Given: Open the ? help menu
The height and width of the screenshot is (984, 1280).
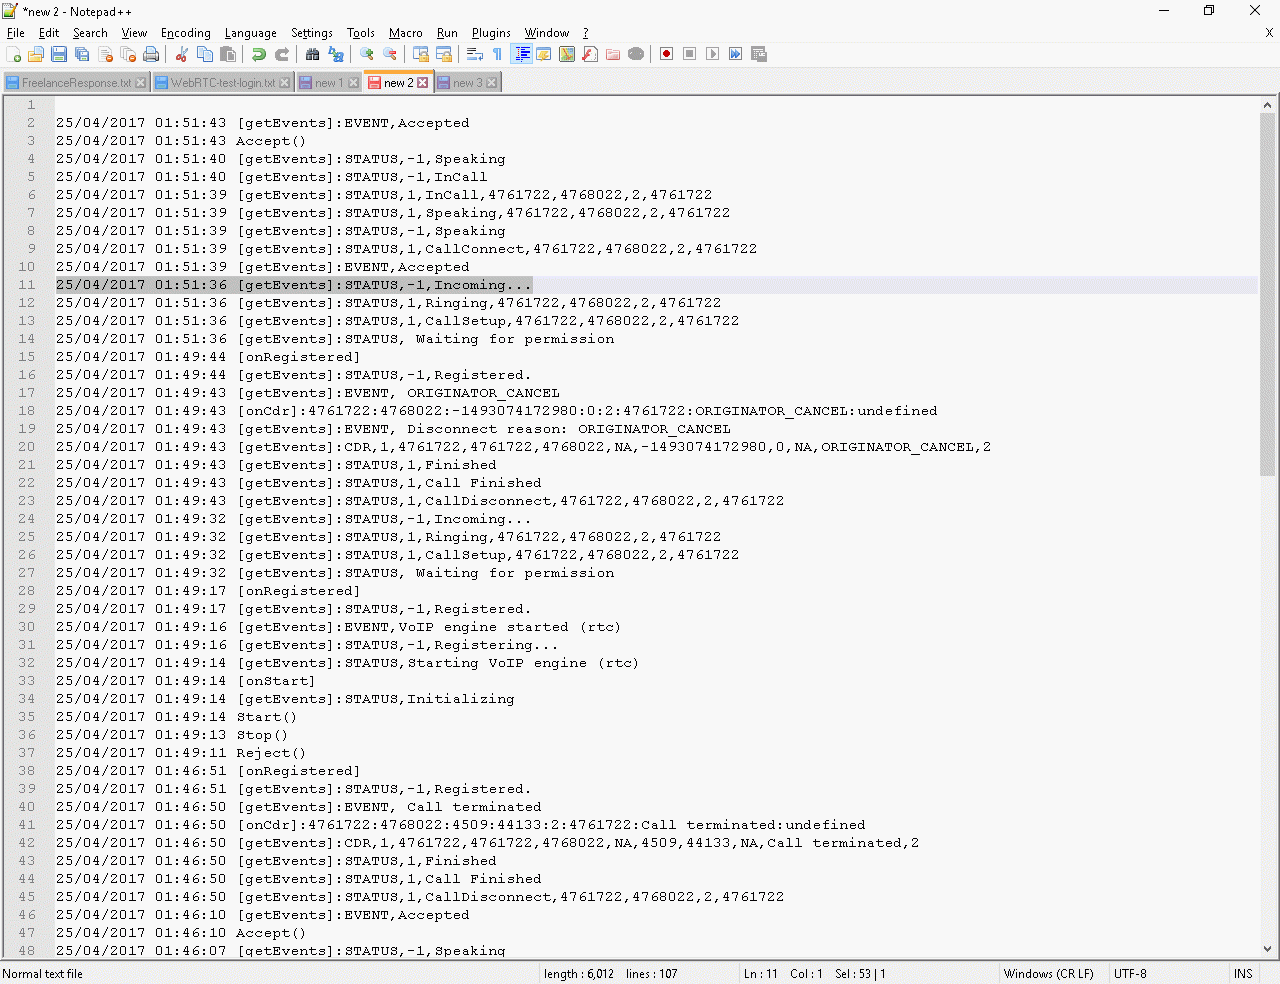Looking at the screenshot, I should (x=586, y=33).
